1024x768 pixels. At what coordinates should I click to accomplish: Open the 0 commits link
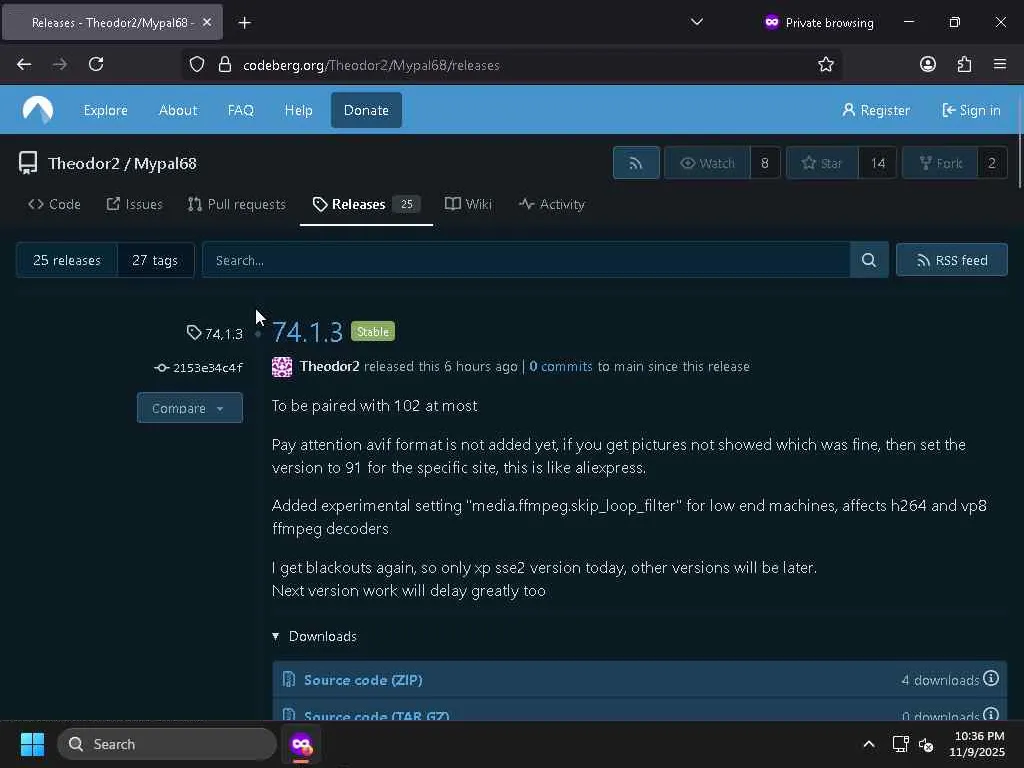(560, 366)
